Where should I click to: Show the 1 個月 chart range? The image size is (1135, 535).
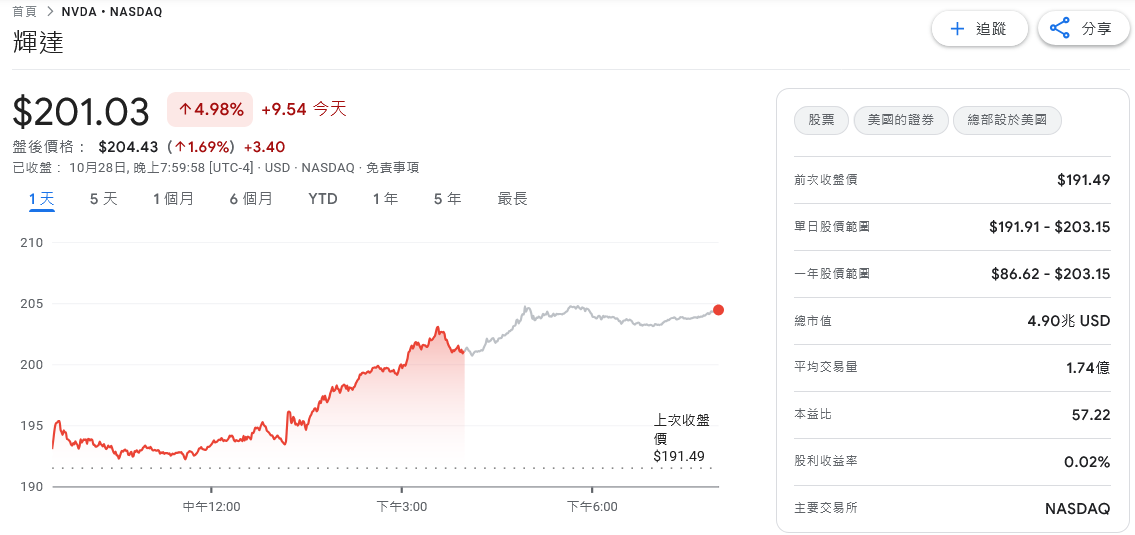pos(173,199)
